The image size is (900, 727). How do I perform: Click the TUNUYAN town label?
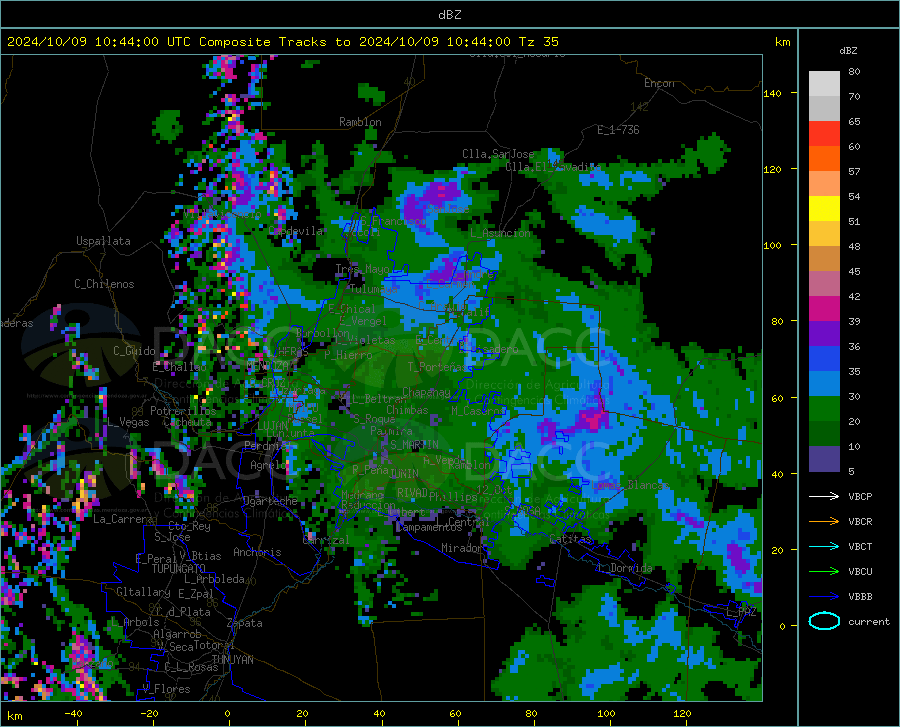232,660
